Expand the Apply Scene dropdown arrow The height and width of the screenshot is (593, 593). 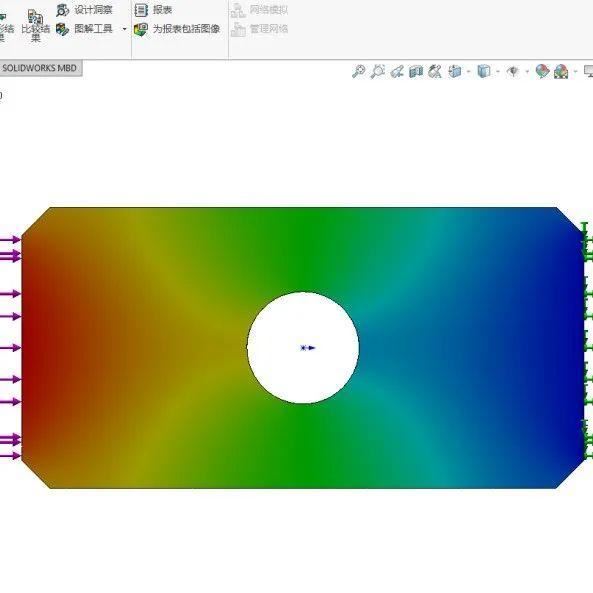tap(576, 71)
